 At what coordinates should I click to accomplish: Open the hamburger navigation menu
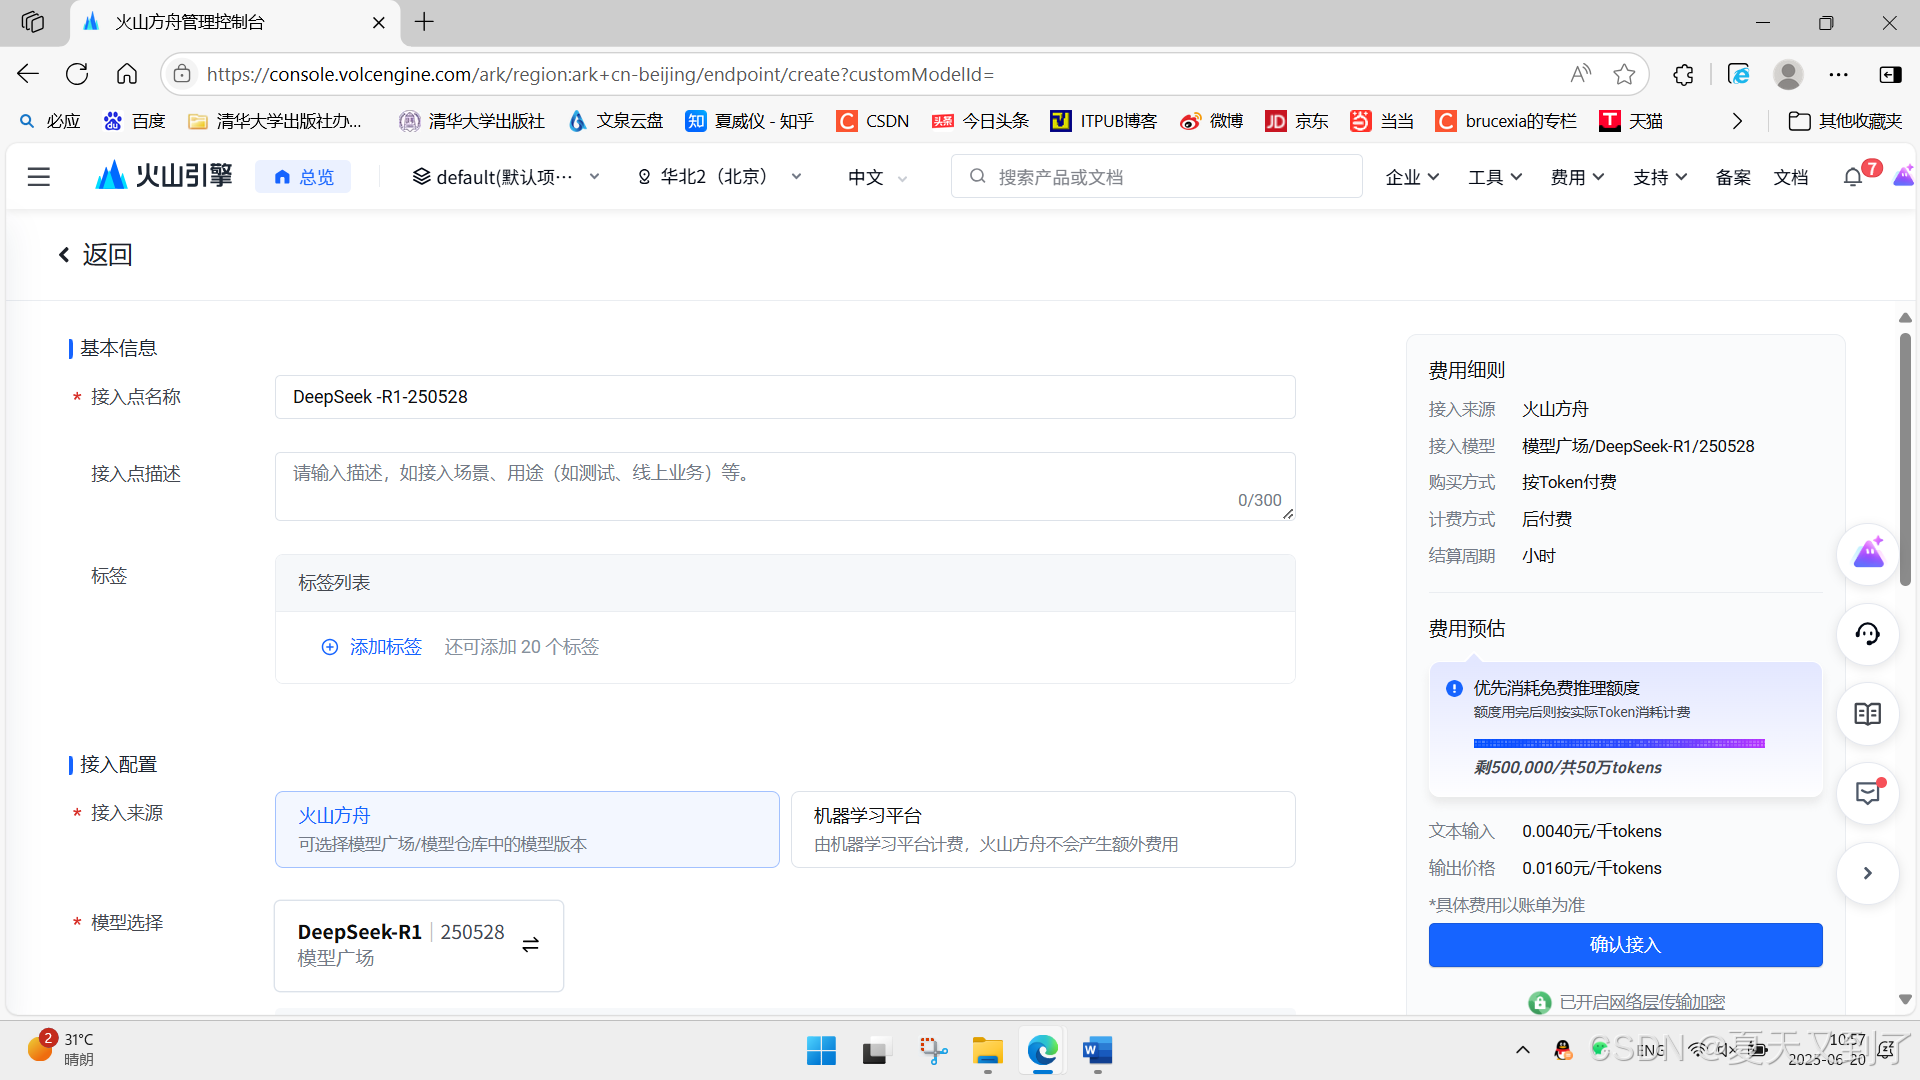pyautogui.click(x=39, y=177)
